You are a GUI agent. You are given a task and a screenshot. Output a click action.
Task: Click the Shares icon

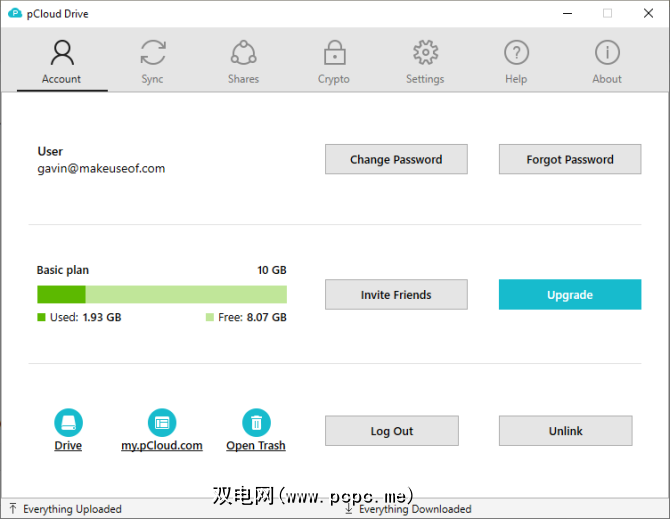(x=244, y=53)
